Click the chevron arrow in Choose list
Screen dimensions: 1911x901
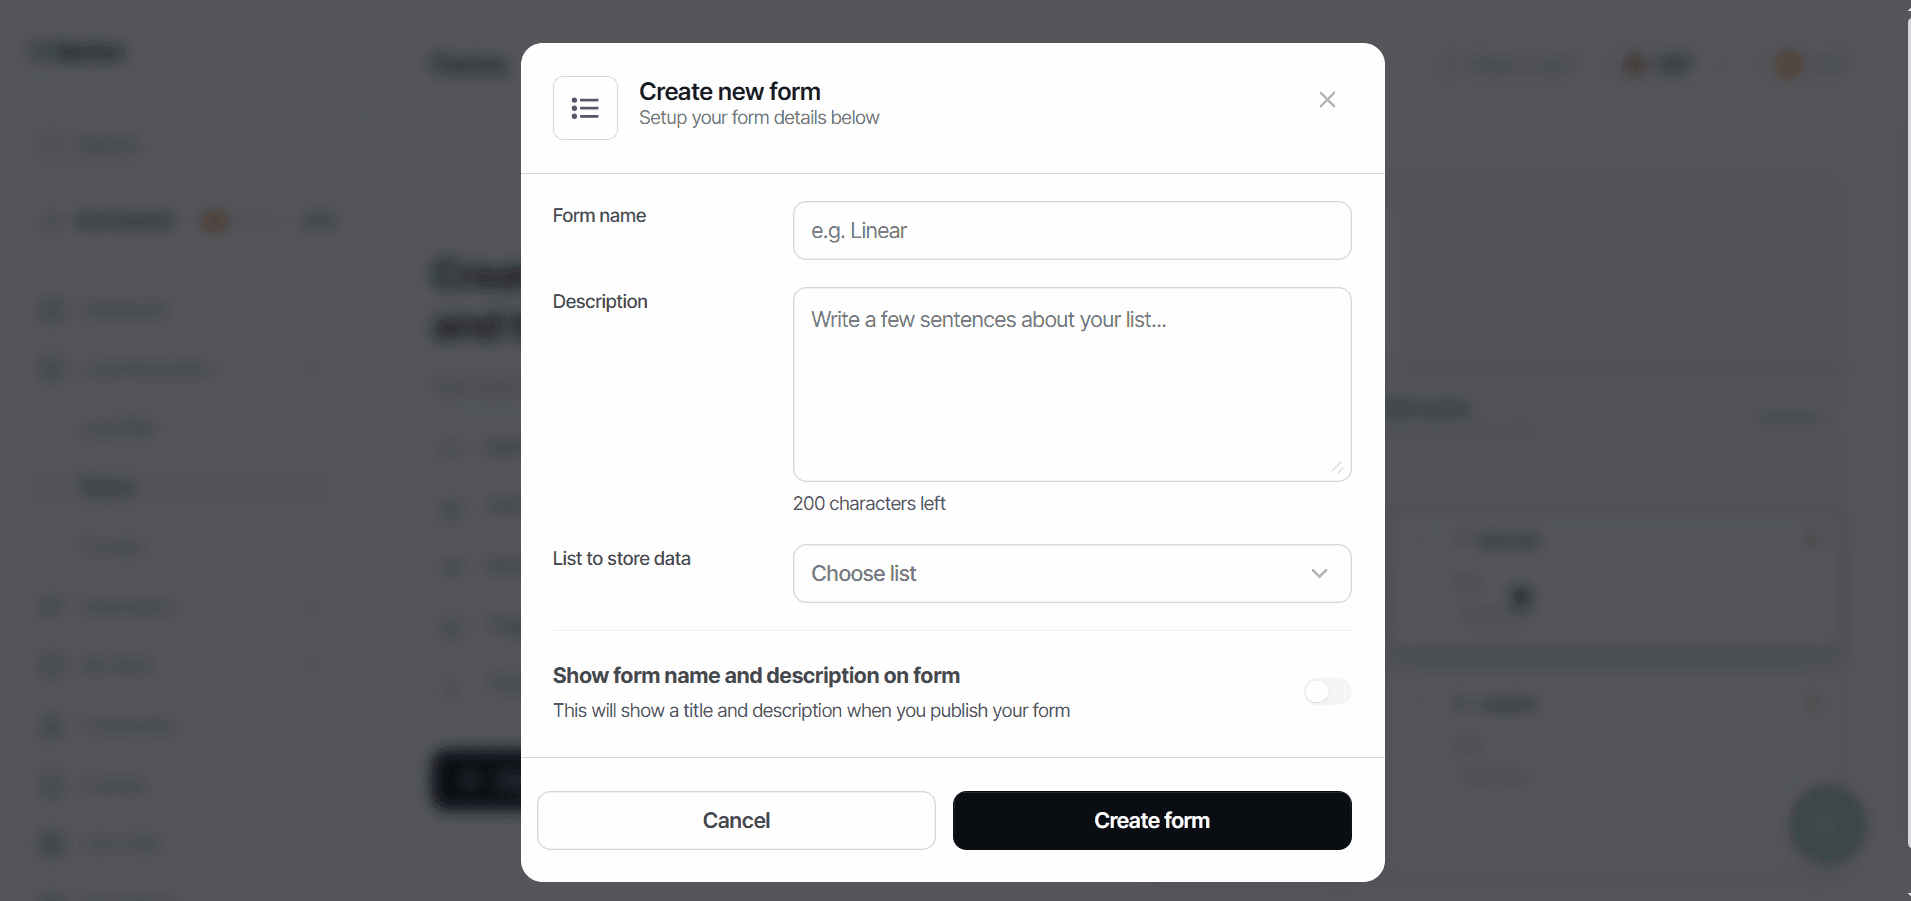point(1319,573)
